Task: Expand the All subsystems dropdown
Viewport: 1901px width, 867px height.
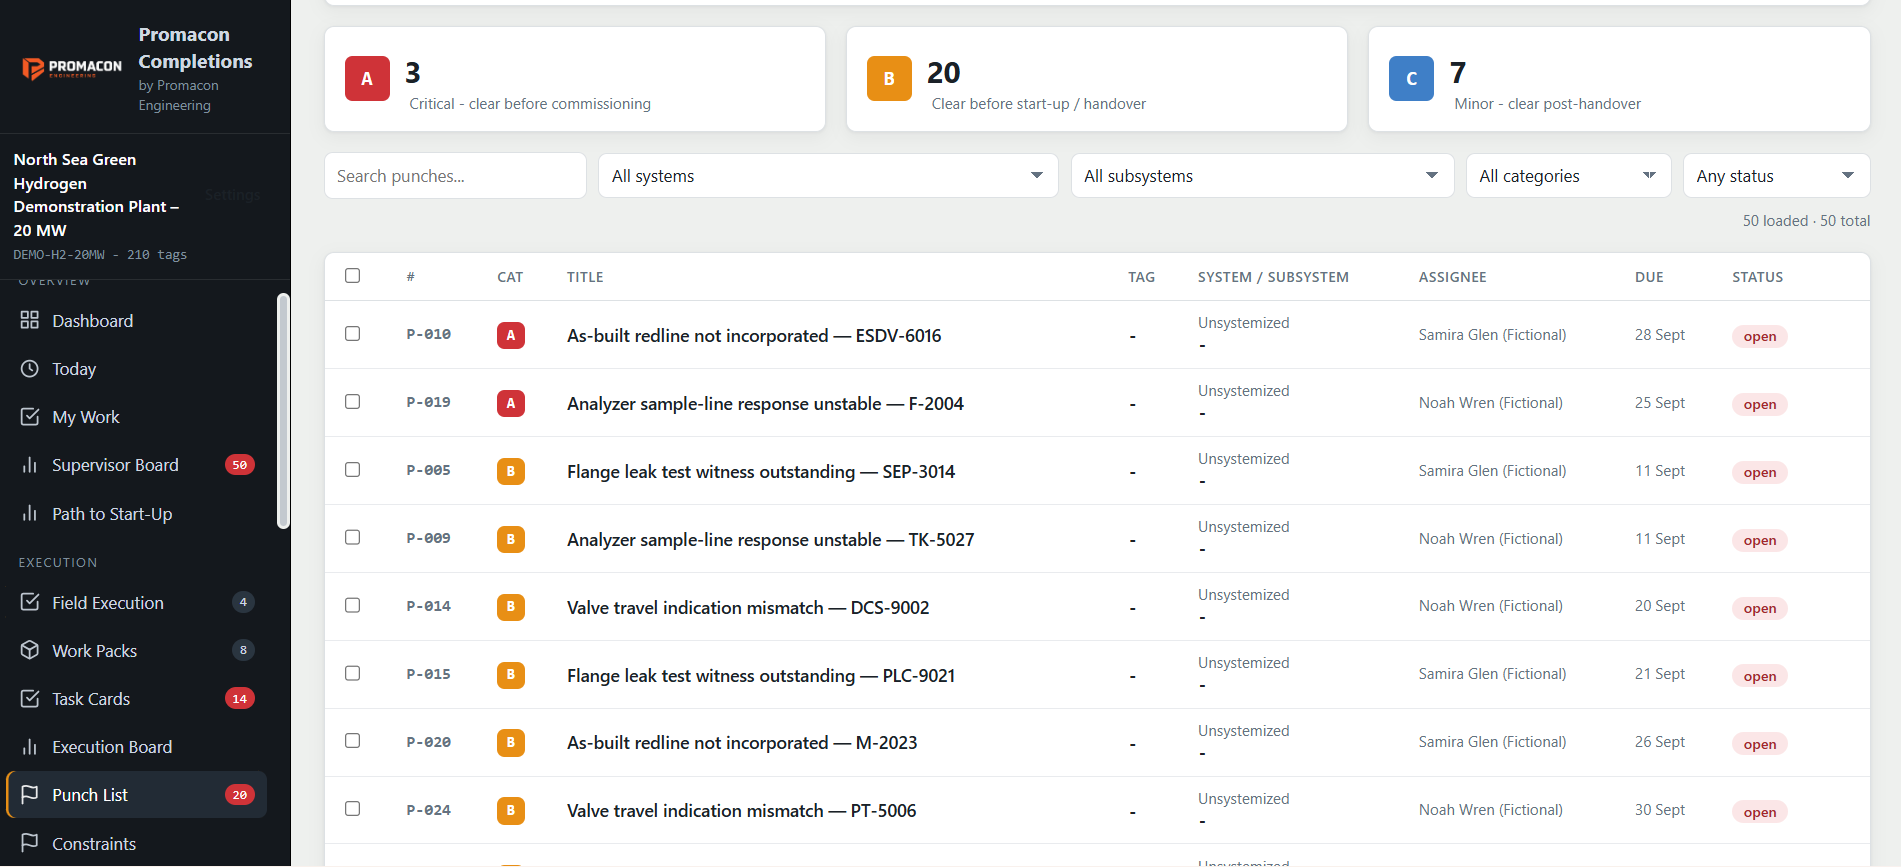Action: coord(1262,176)
